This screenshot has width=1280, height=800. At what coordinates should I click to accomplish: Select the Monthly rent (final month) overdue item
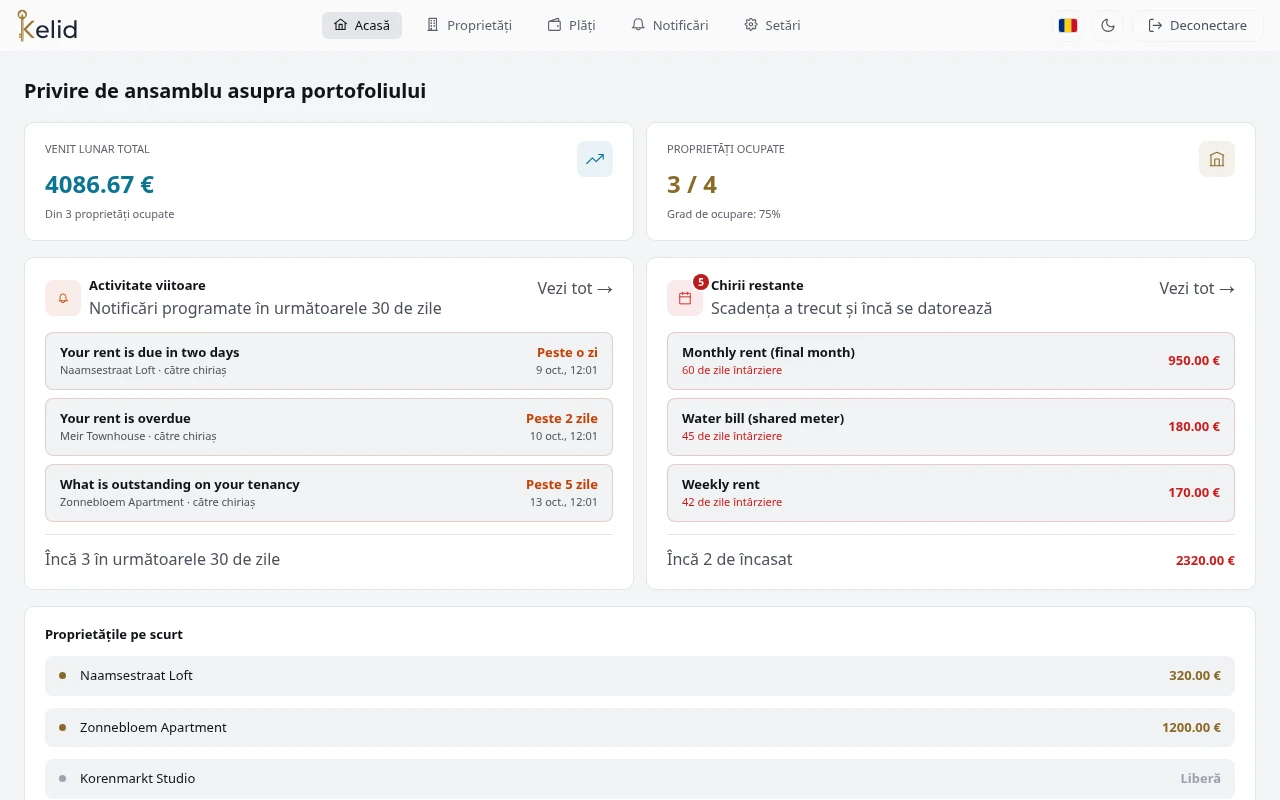coord(951,361)
